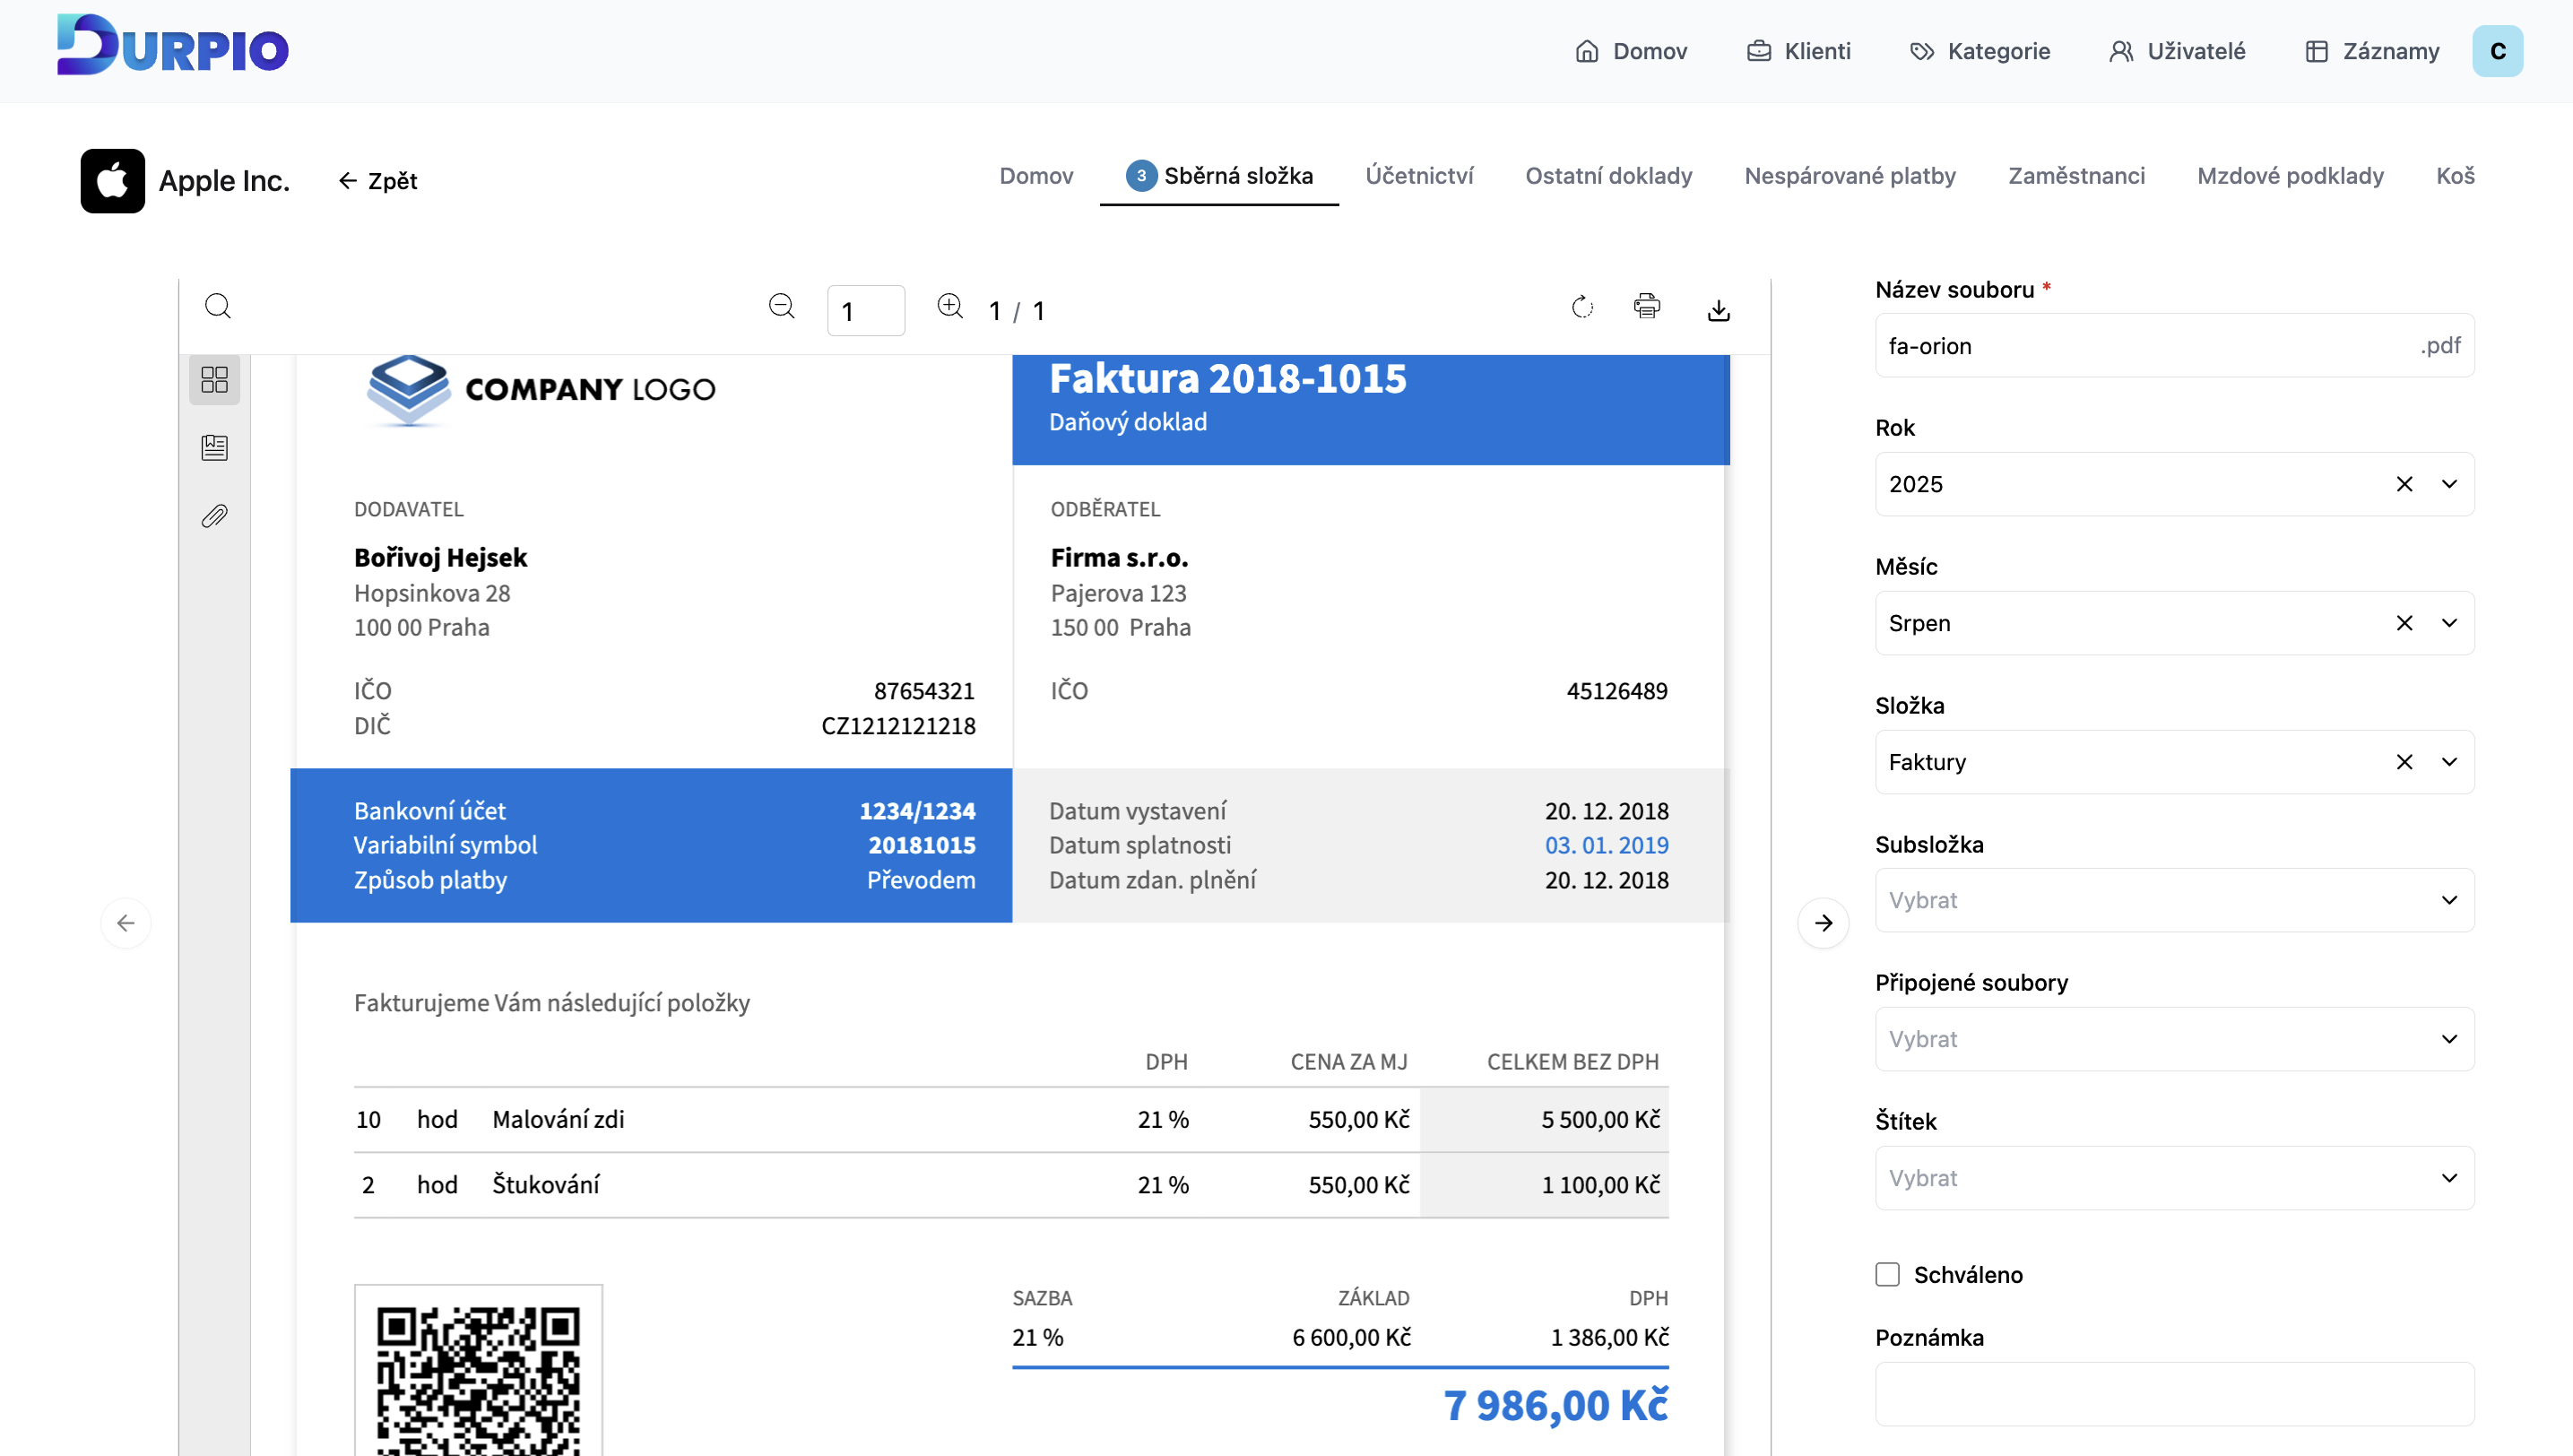Collapse the form with the right arrow button
The height and width of the screenshot is (1456, 2573).
click(1824, 922)
